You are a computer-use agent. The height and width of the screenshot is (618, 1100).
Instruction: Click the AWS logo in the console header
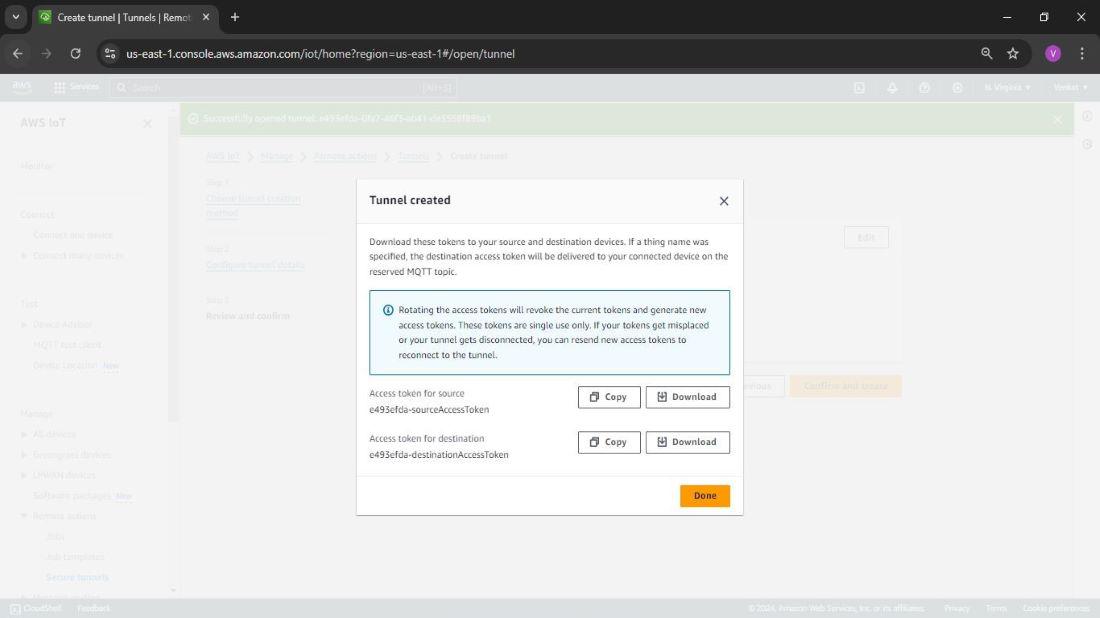point(22,87)
